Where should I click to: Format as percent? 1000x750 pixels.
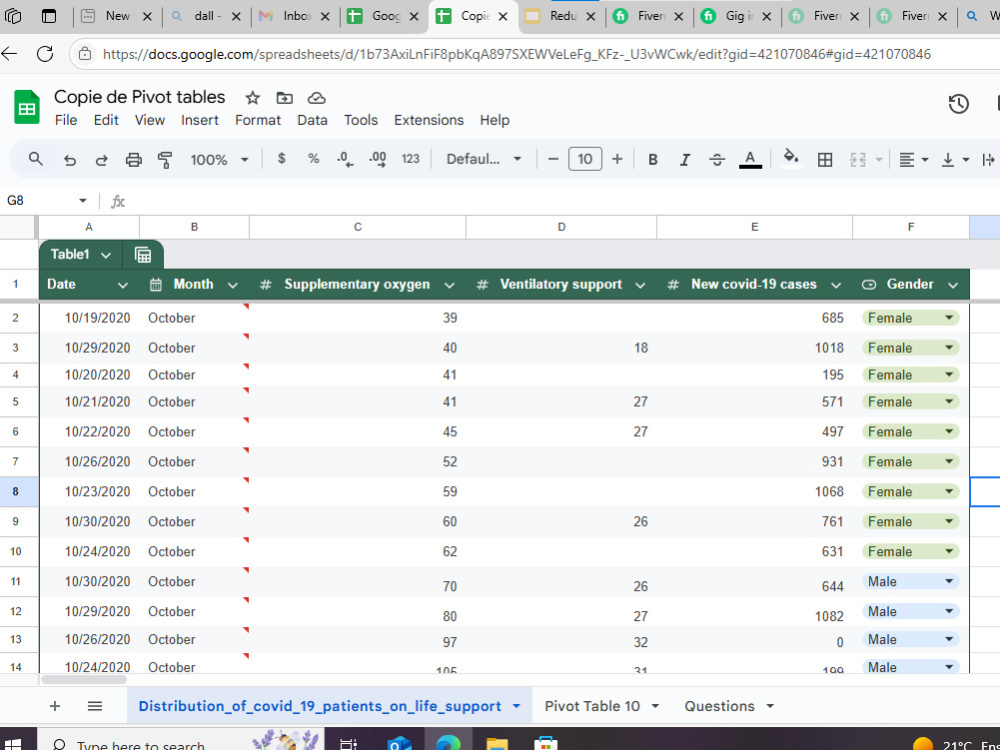click(x=313, y=159)
